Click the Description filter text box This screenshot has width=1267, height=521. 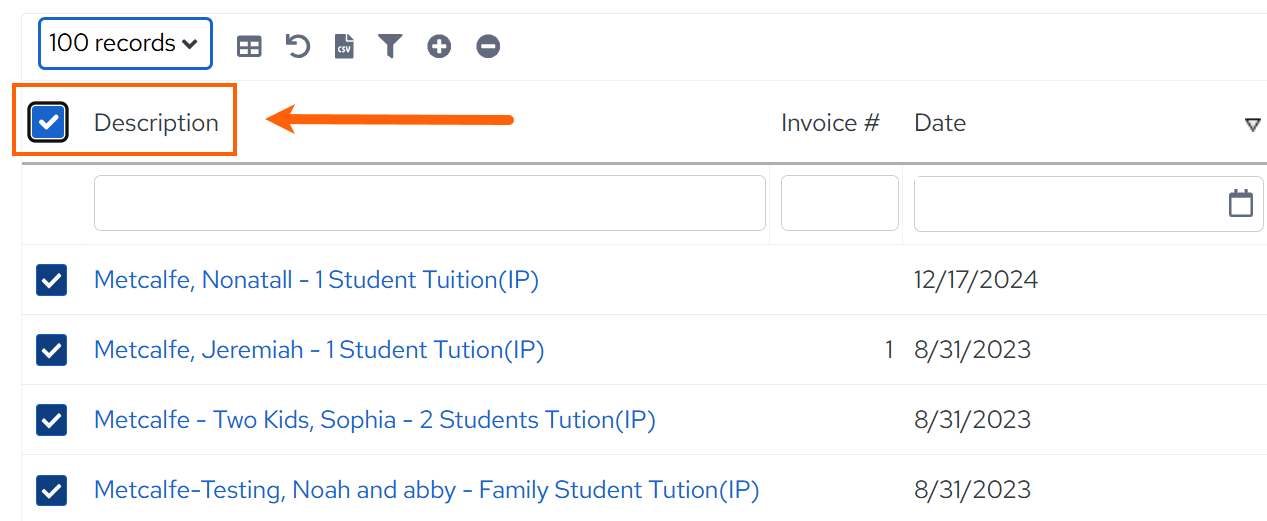pyautogui.click(x=430, y=203)
